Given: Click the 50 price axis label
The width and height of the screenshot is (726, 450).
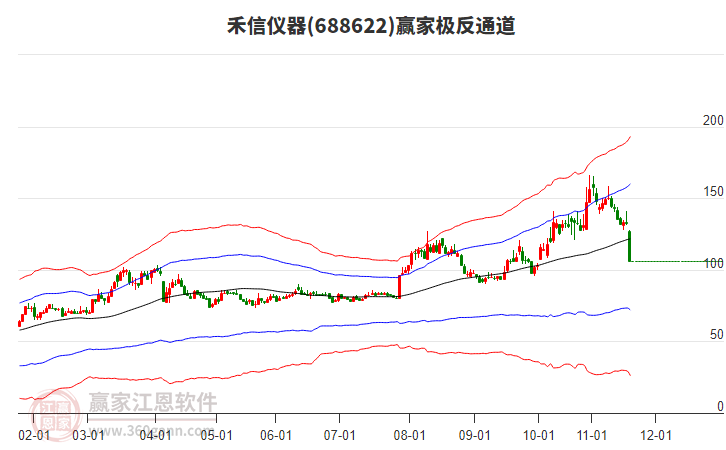Looking at the screenshot, I should coord(716,335).
